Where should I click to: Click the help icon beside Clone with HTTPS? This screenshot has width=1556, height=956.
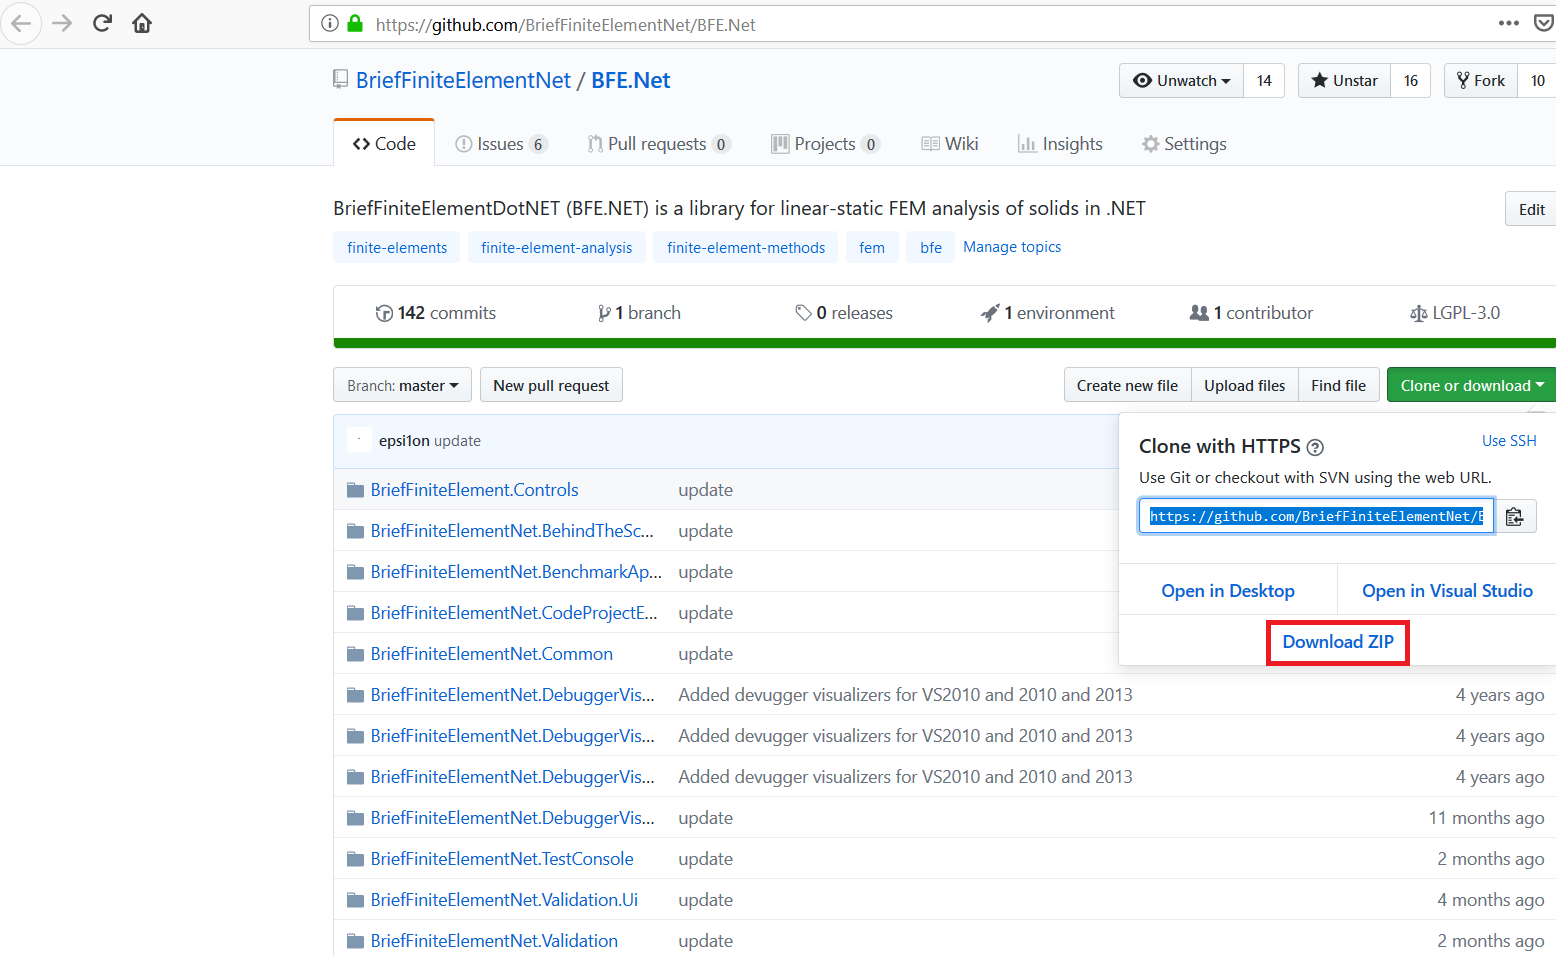1315,447
